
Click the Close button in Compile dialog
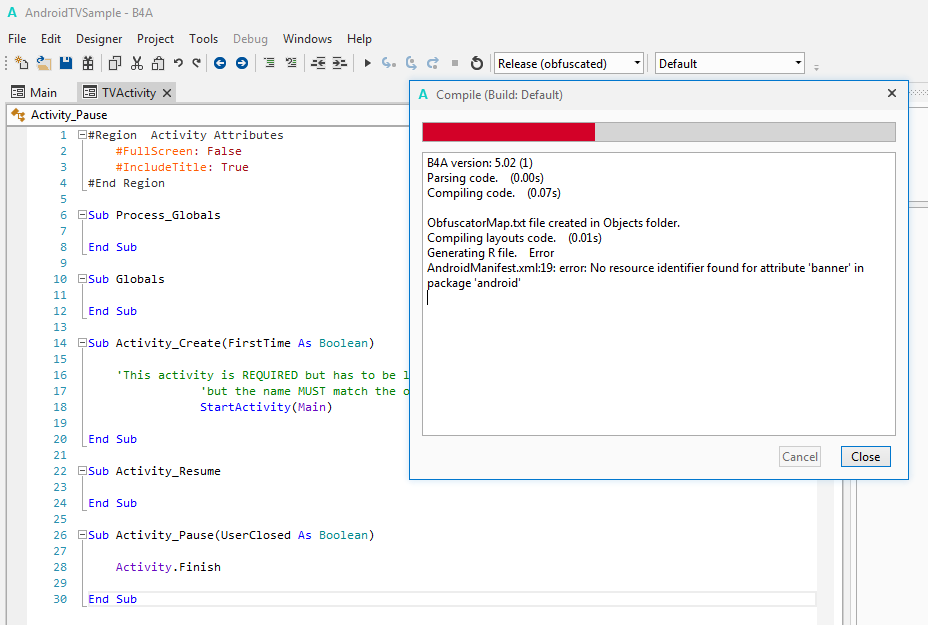pos(865,457)
